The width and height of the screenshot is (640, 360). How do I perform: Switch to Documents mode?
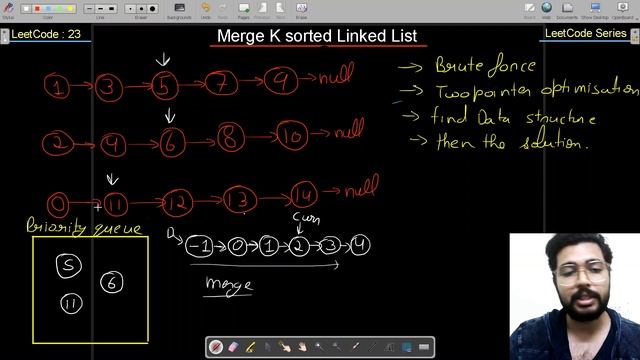567,10
